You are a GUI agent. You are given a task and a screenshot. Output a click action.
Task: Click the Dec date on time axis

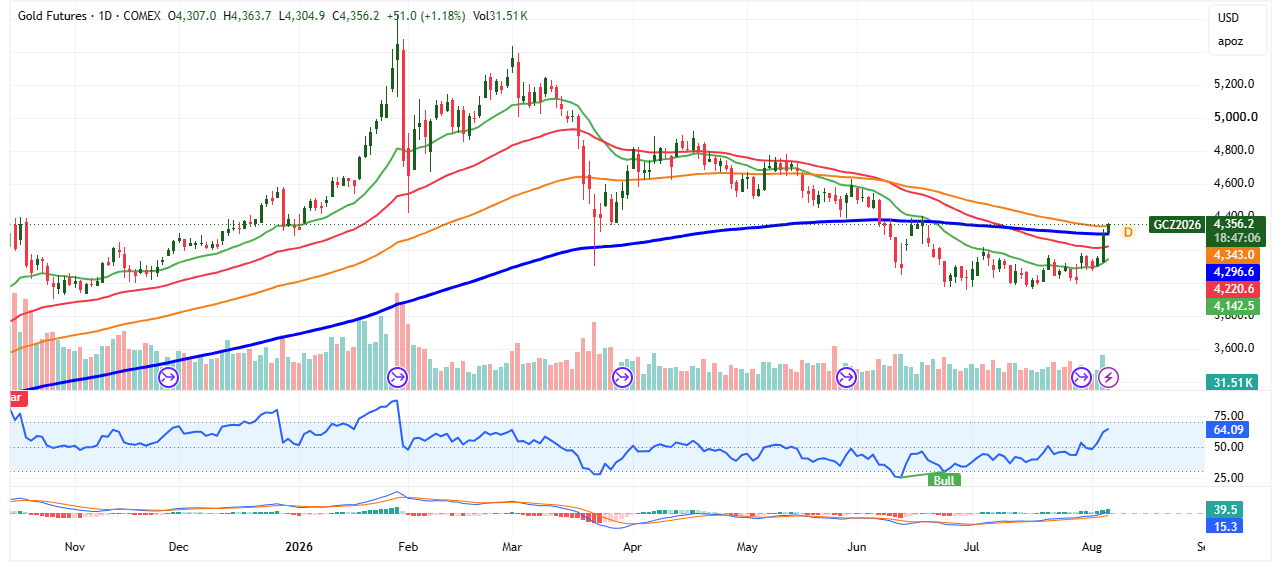click(x=179, y=547)
